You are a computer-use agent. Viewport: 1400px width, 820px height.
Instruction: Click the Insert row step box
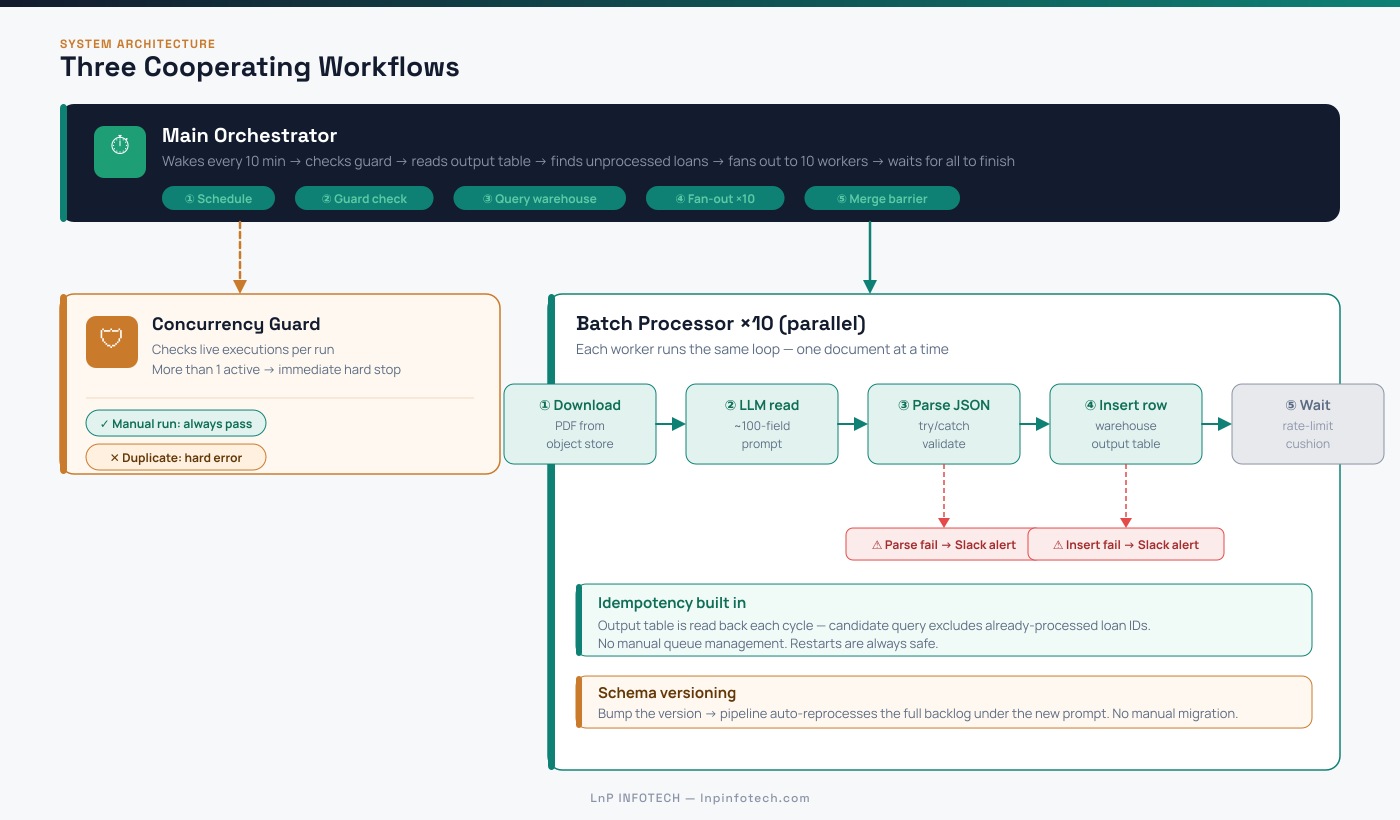click(1126, 424)
